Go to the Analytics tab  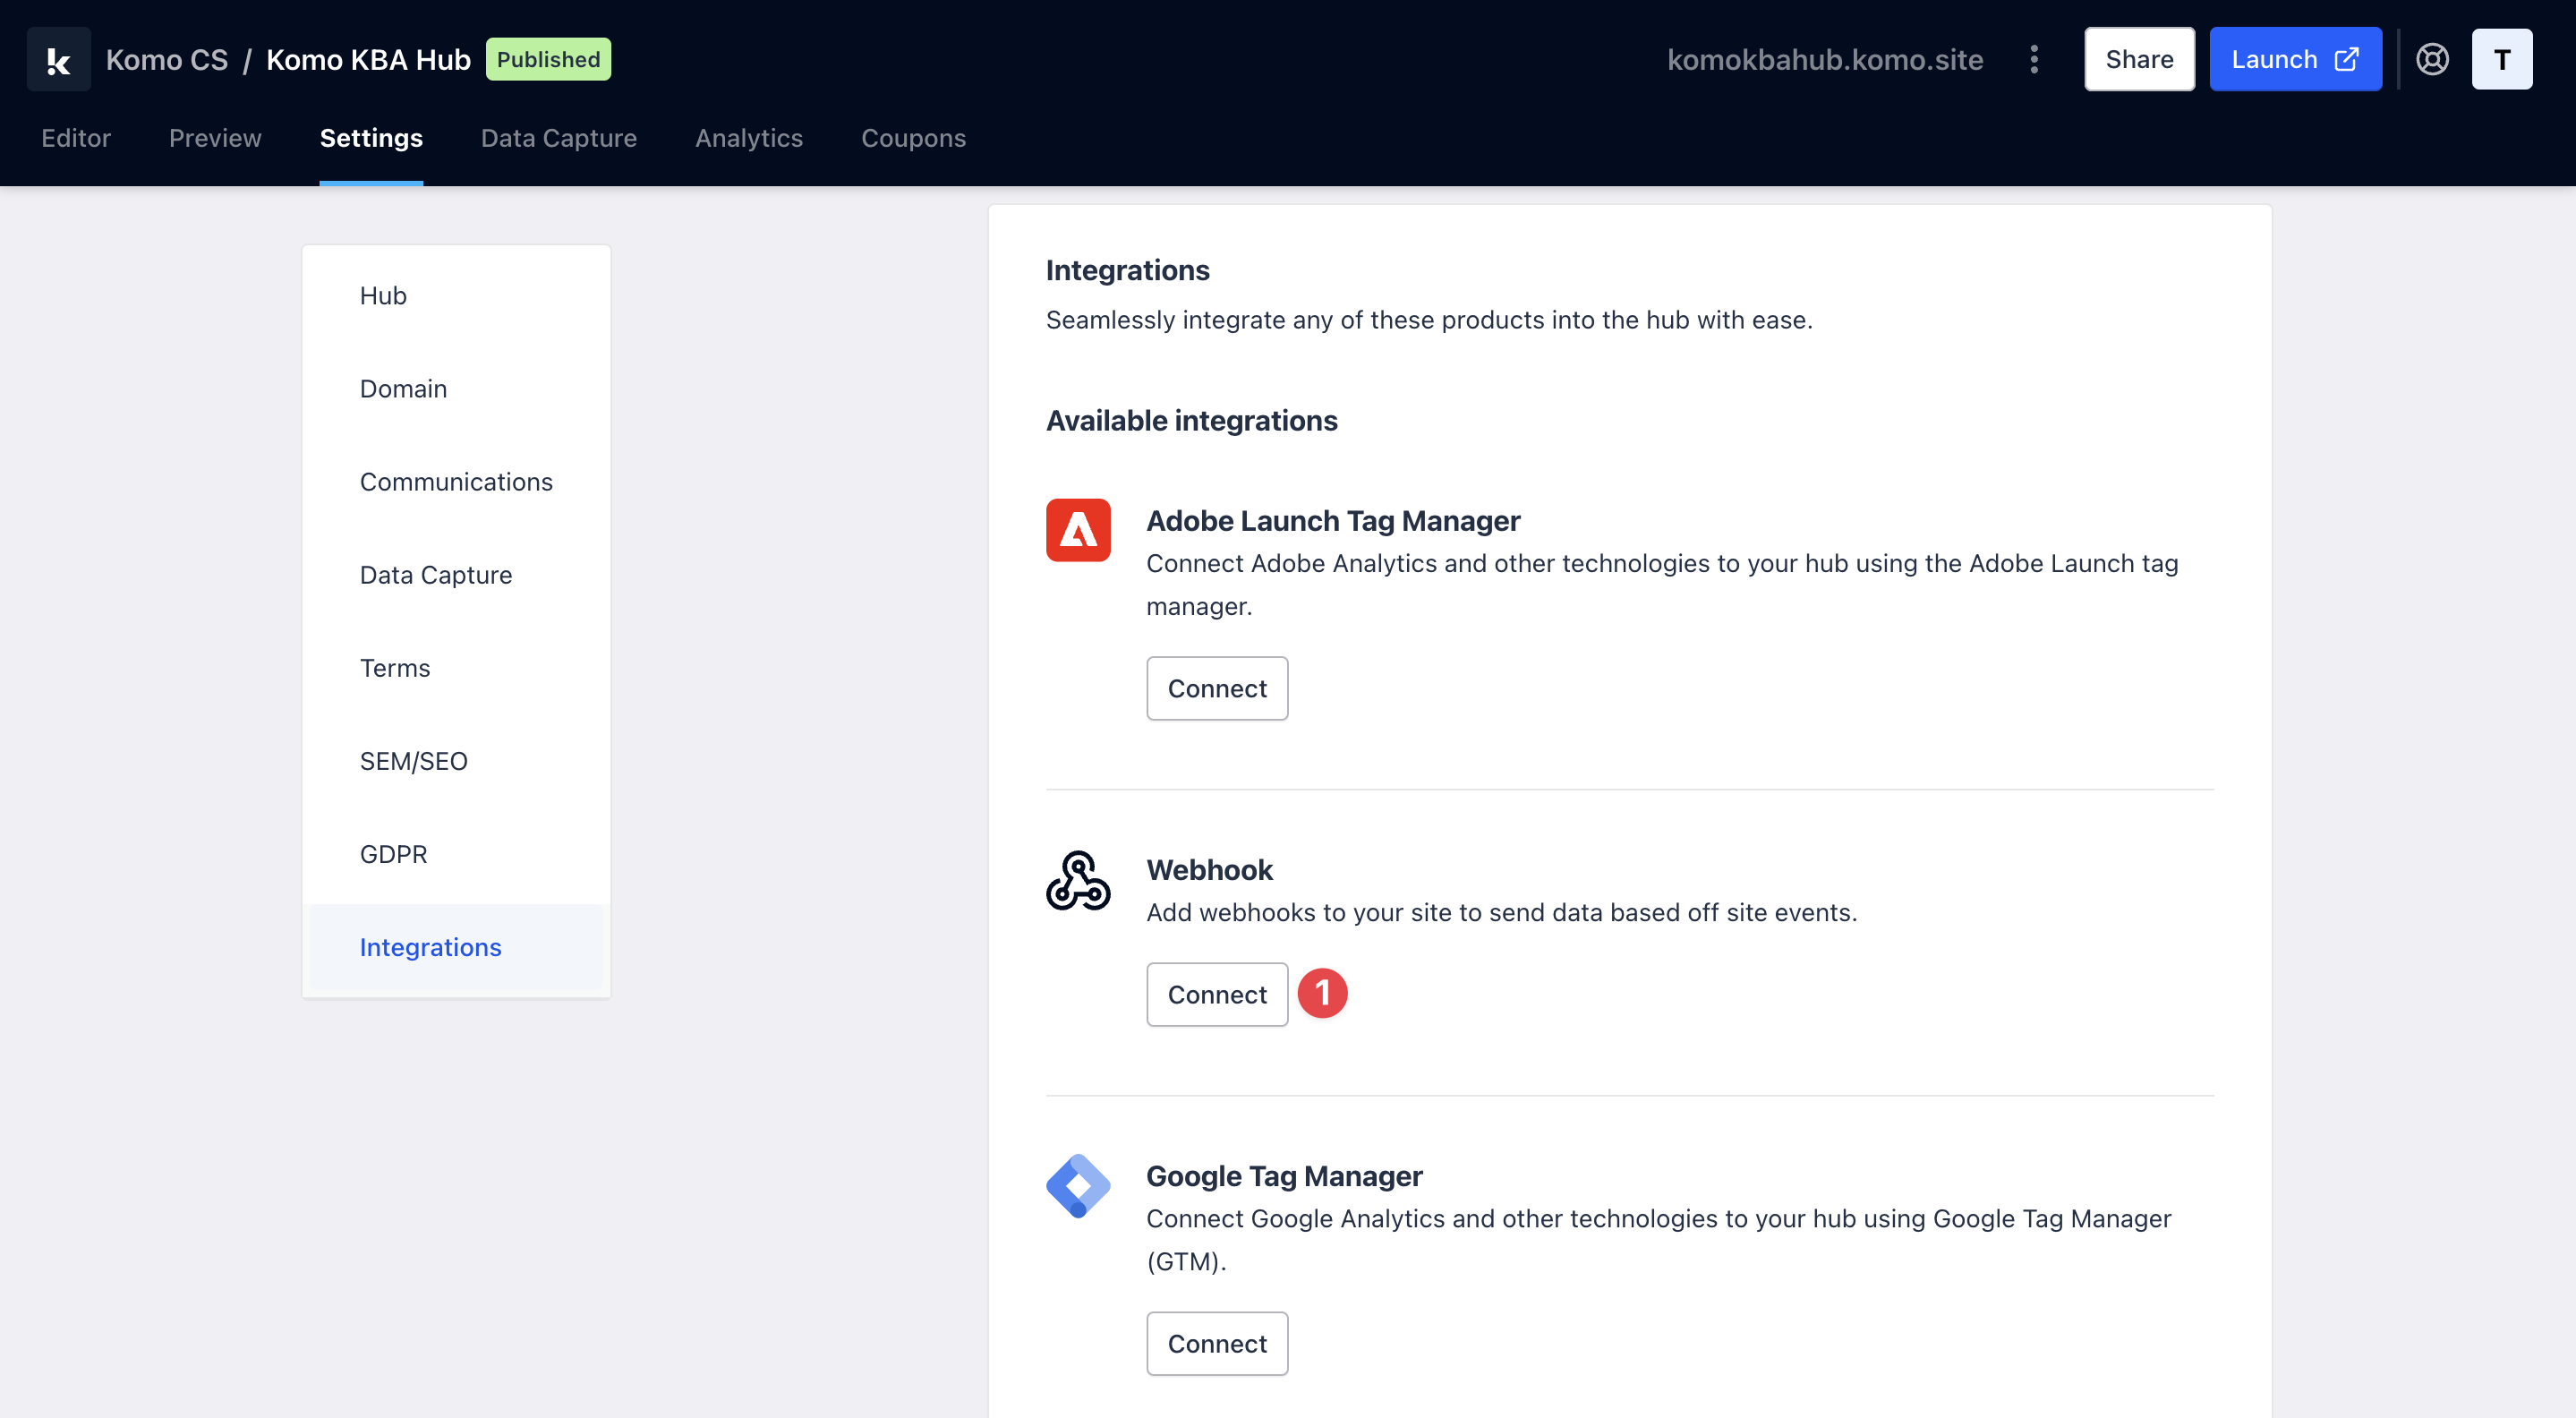tap(749, 138)
